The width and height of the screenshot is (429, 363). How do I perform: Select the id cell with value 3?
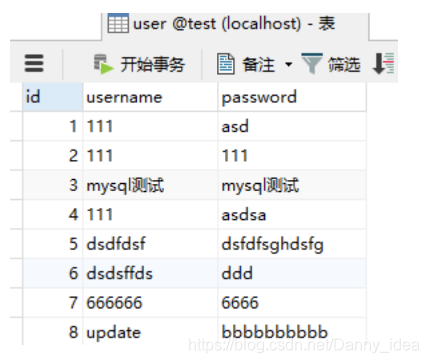[x=53, y=185]
